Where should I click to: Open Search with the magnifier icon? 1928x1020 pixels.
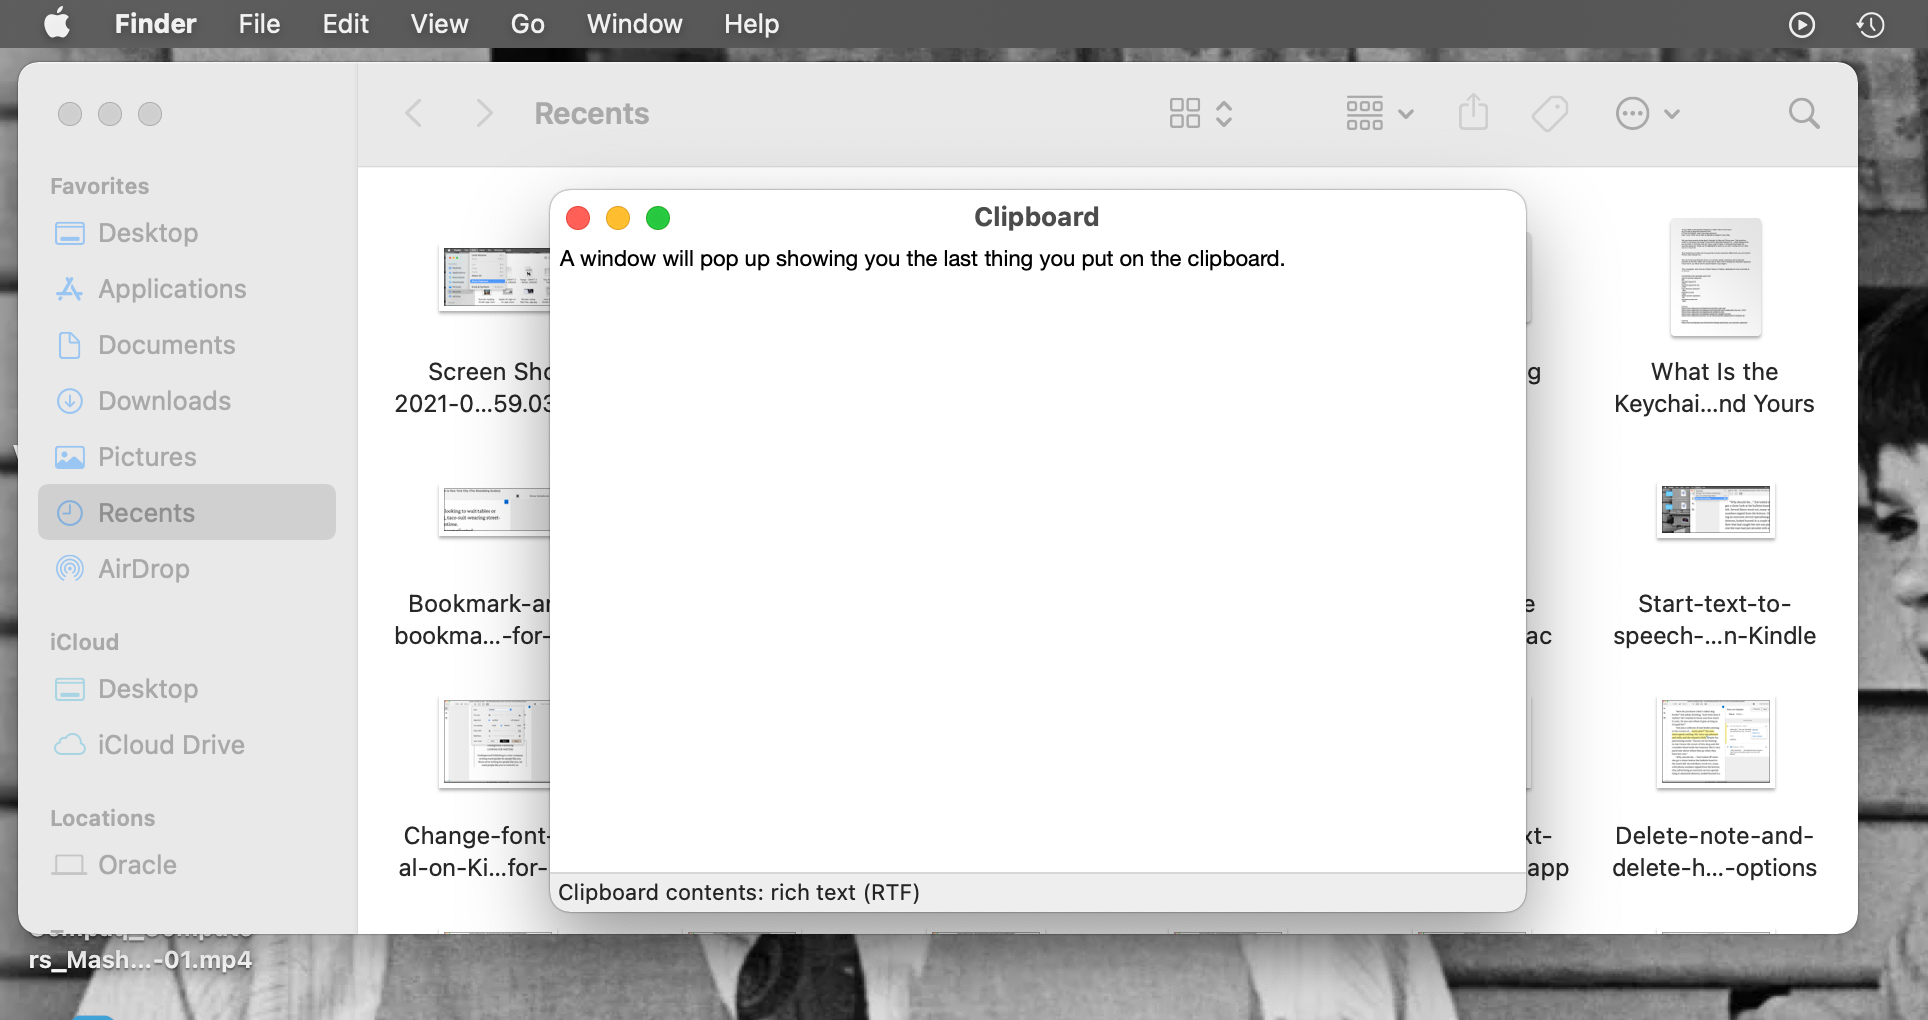coord(1803,113)
